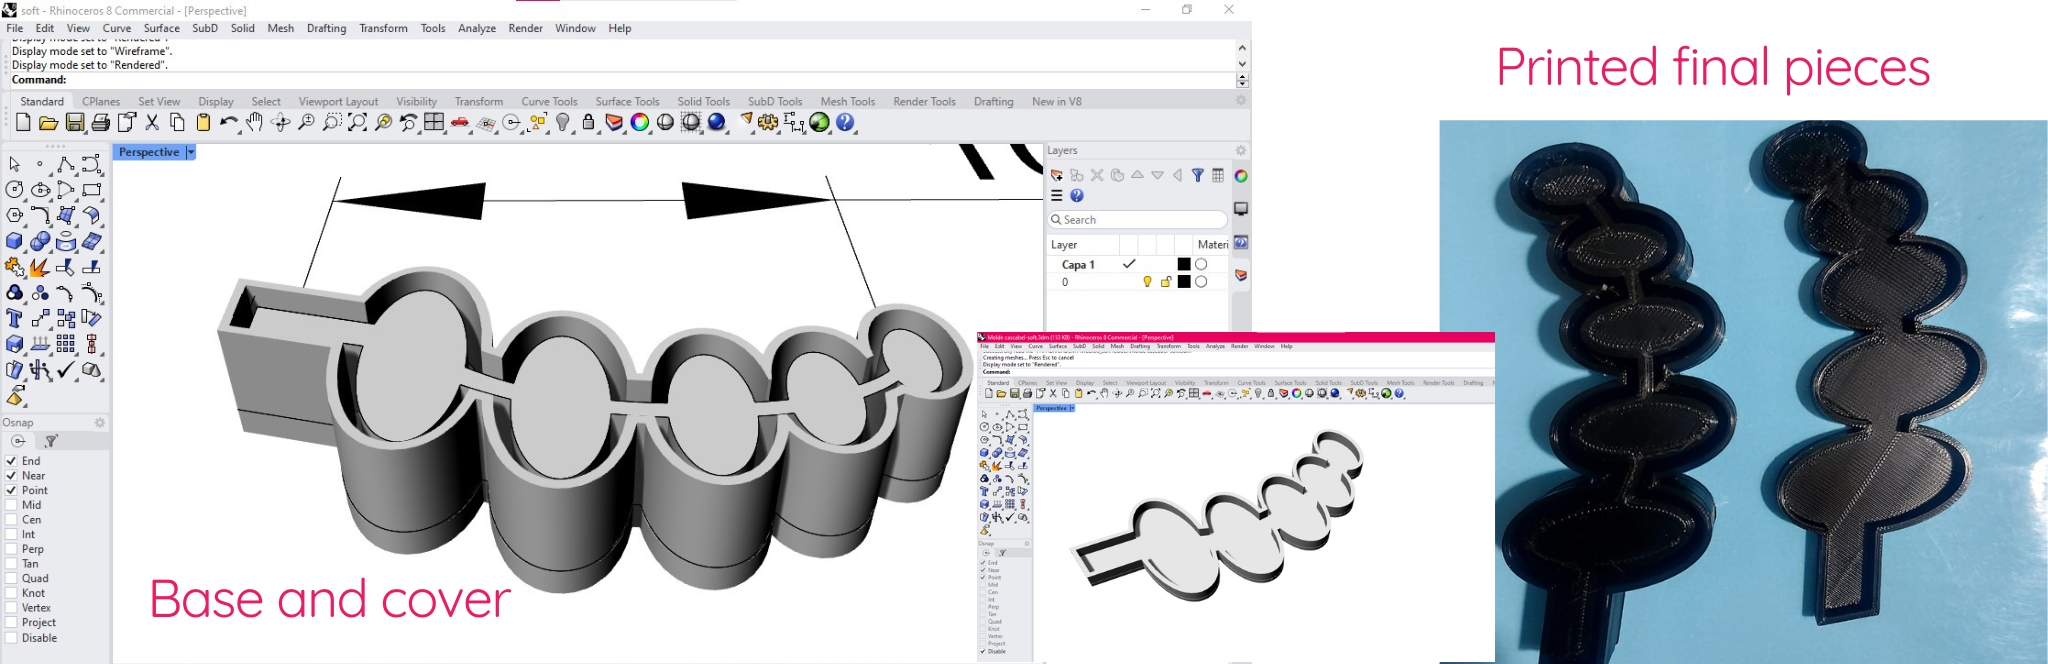This screenshot has width=2048, height=664.
Task: Toggle lightbulb visibility of layer 0
Action: (1147, 282)
